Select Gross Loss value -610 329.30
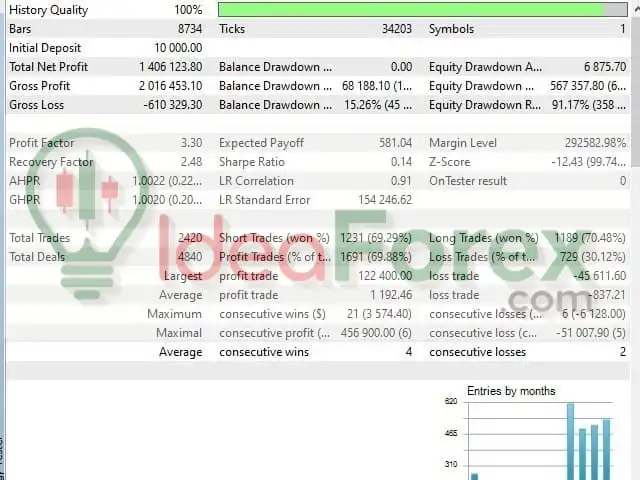 pos(173,105)
